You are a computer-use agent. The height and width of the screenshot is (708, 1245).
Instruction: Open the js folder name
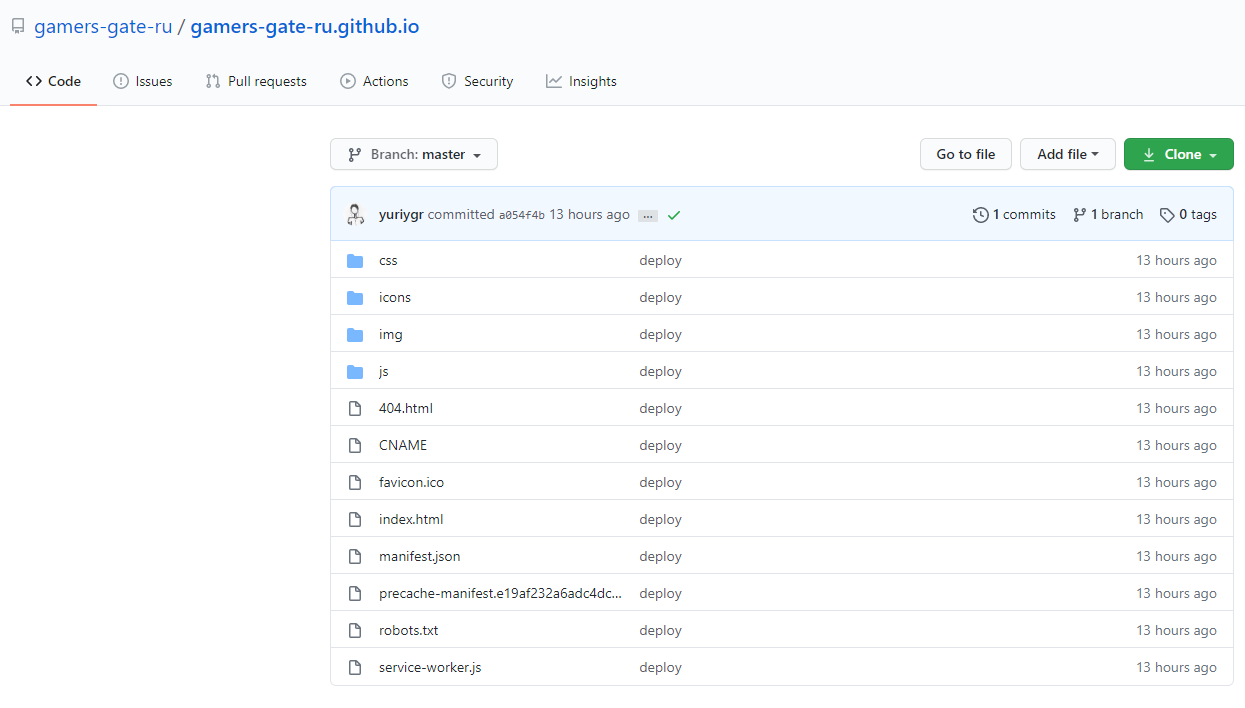pos(384,372)
